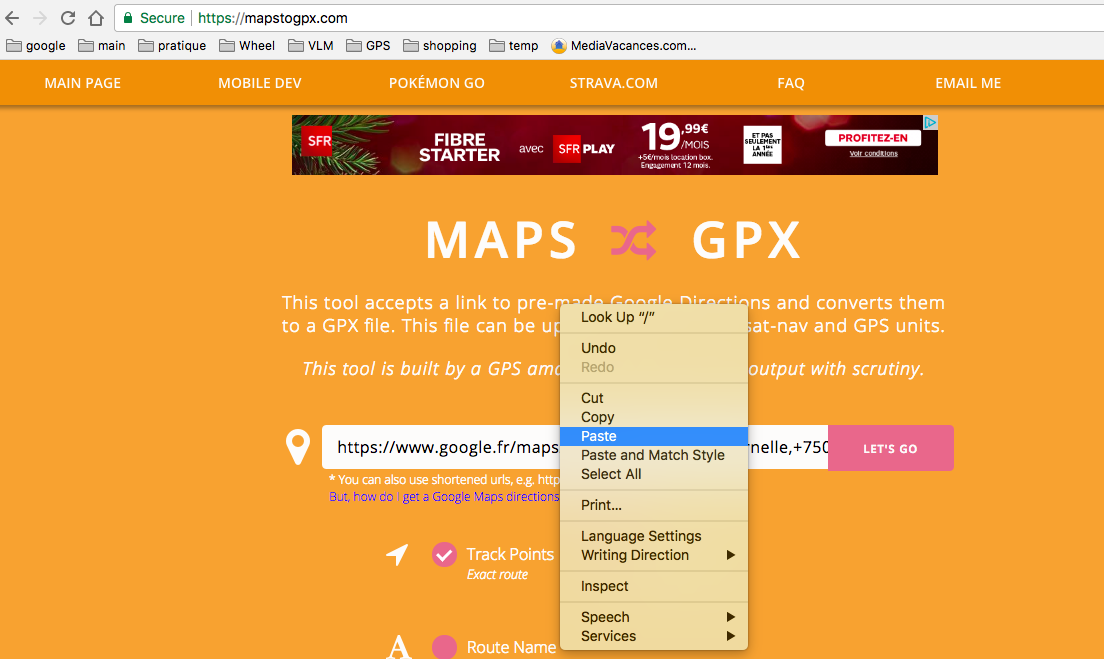This screenshot has height=659, width=1104.
Task: Open the temp bookmarks folder
Action: point(514,46)
